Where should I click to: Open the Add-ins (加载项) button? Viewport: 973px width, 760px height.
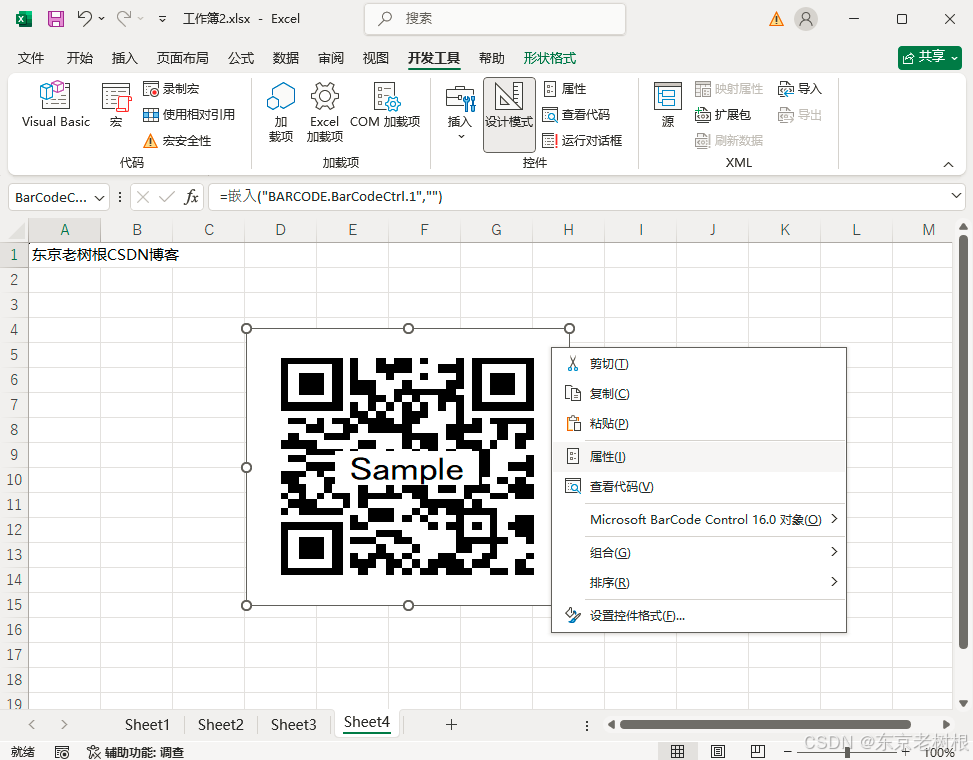(280, 112)
